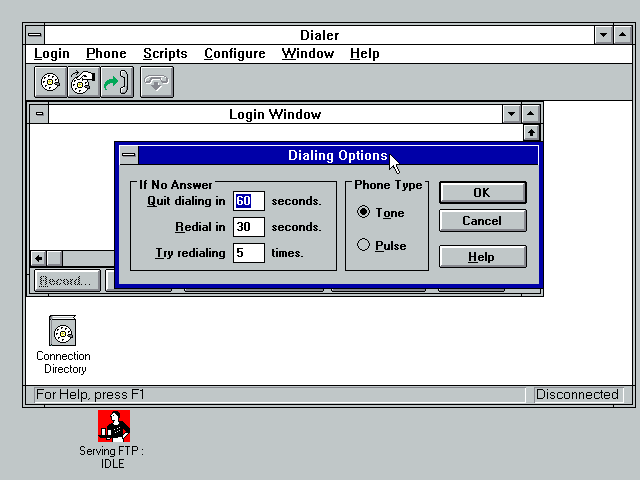Open the Connection Directory minimized icon
Image resolution: width=640 pixels, height=480 pixels.
coord(63,344)
